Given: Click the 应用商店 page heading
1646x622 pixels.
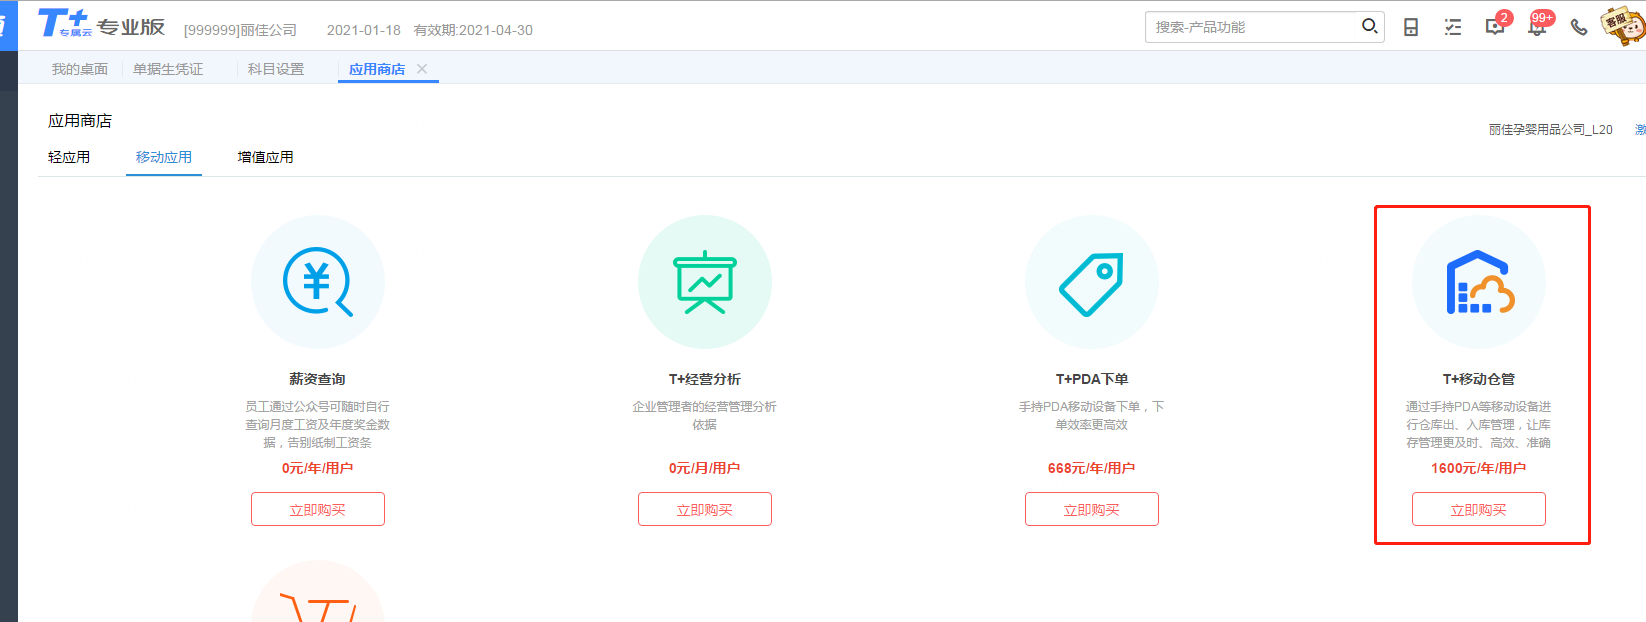Looking at the screenshot, I should coord(80,121).
